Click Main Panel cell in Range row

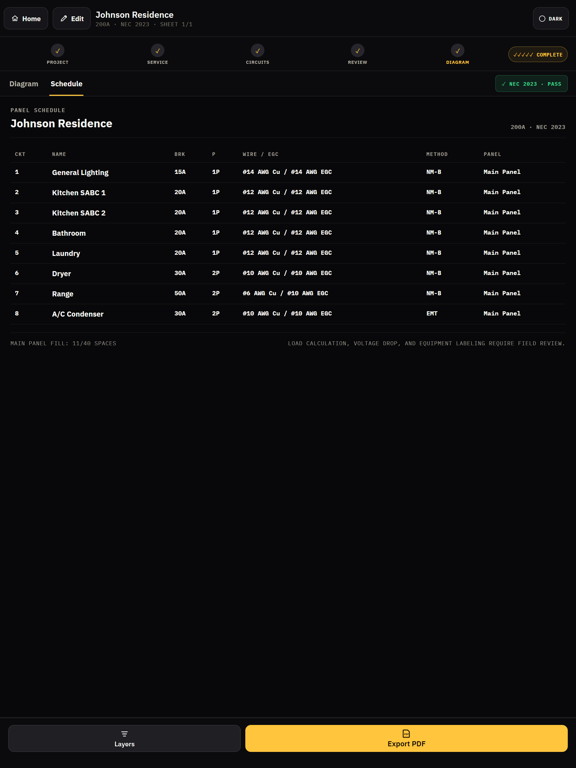click(502, 293)
